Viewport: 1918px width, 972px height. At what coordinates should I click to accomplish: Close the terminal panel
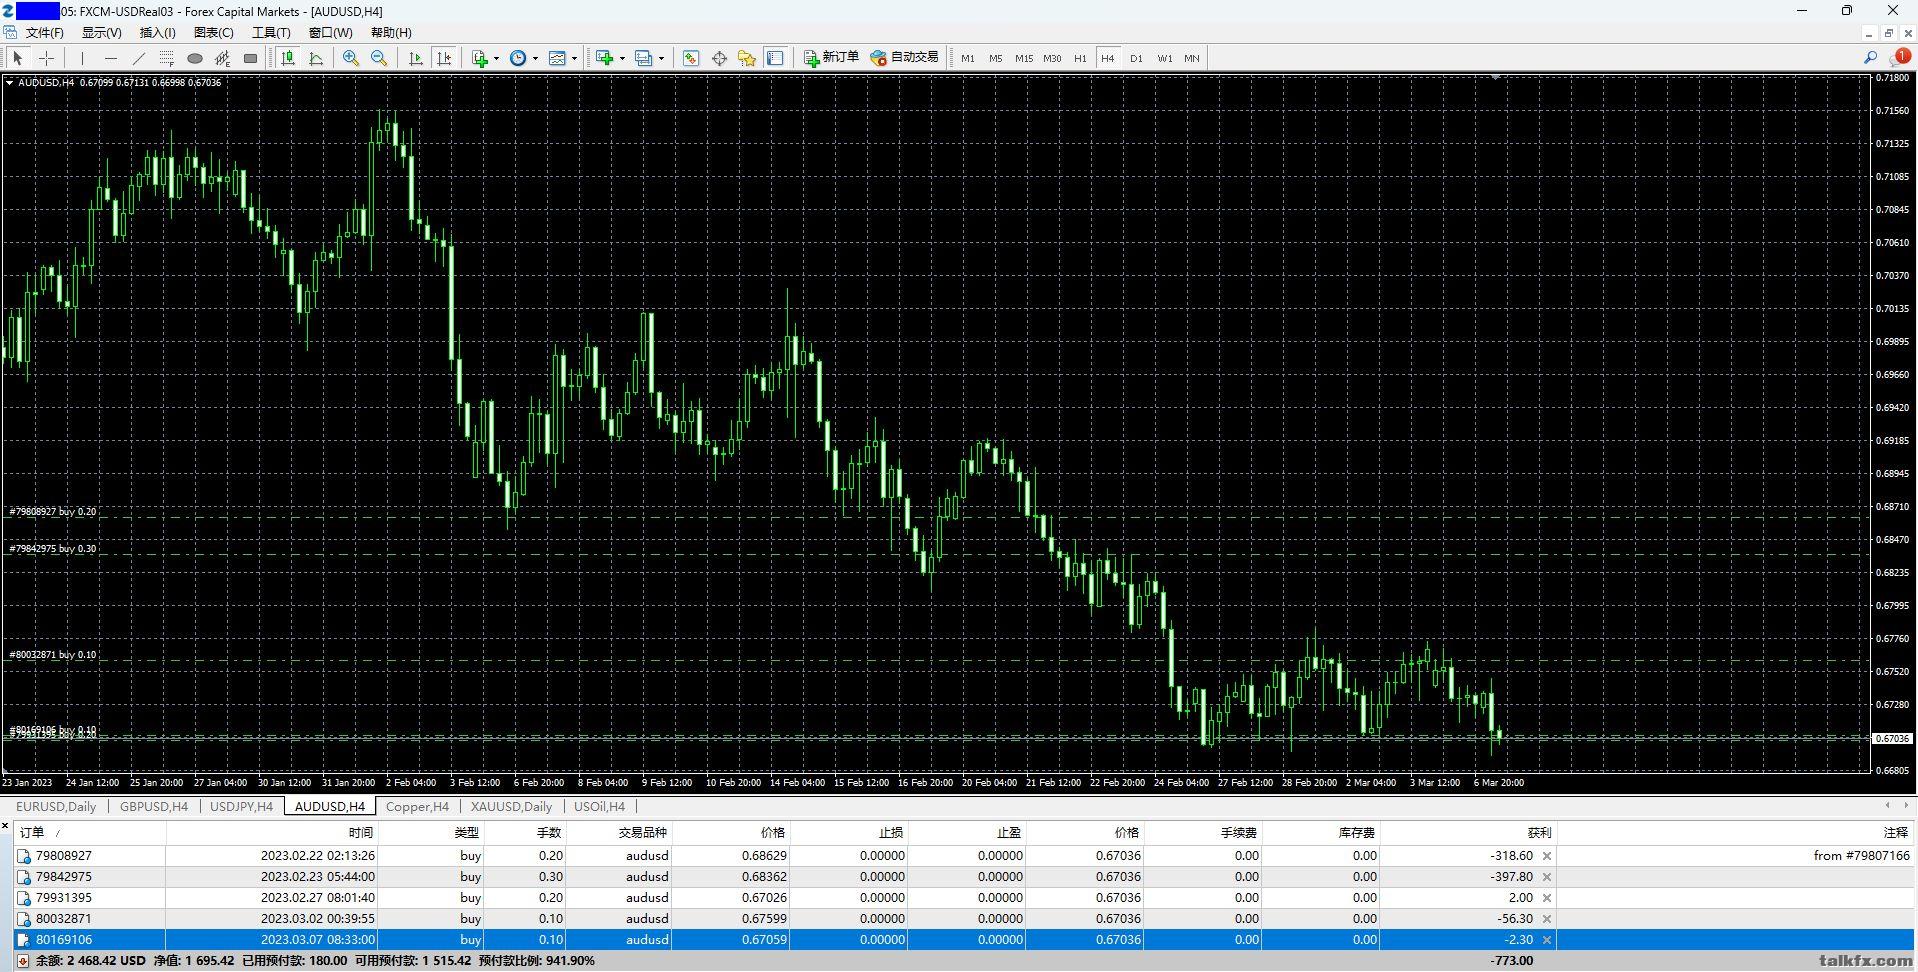[5, 826]
